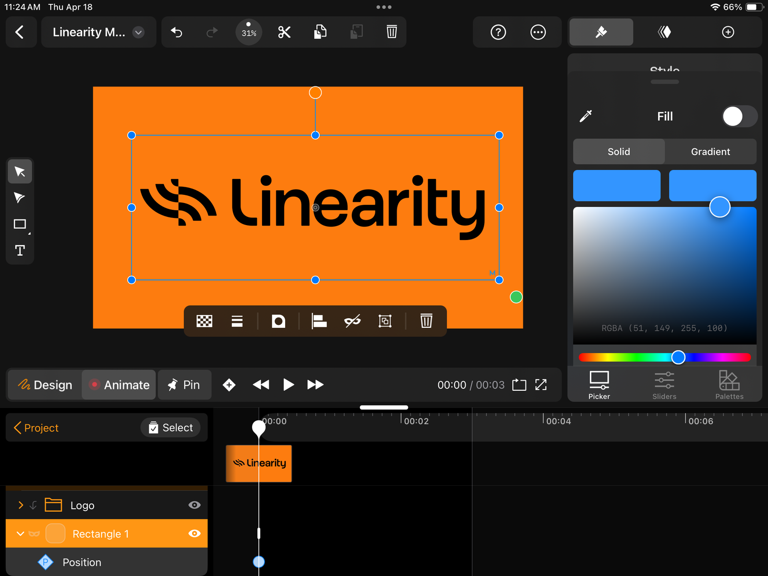Screen dimensions: 768x576
Task: Fast-forward the animation
Action: pyautogui.click(x=315, y=385)
